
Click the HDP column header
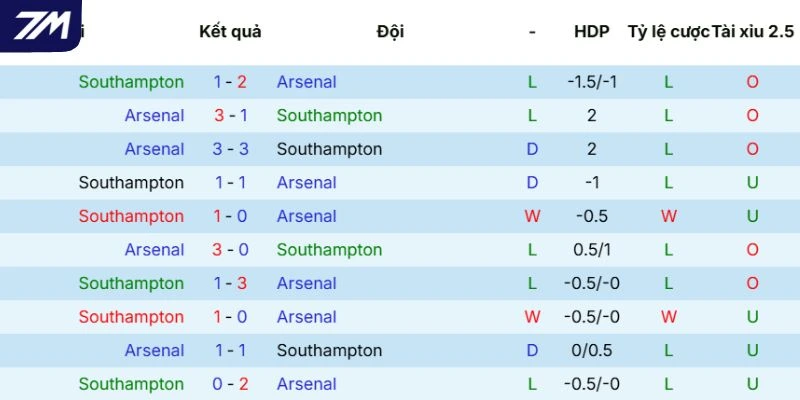591,31
